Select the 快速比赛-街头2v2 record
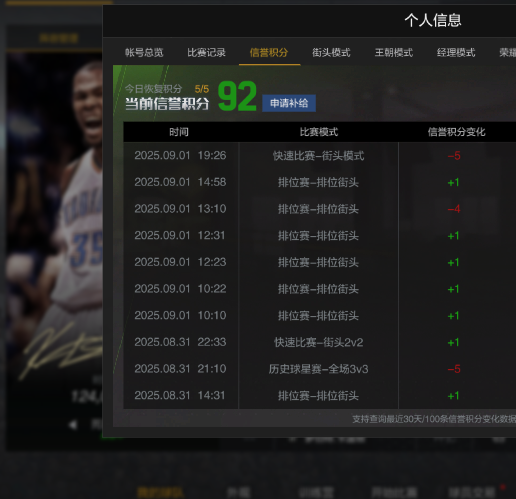 (x=318, y=342)
